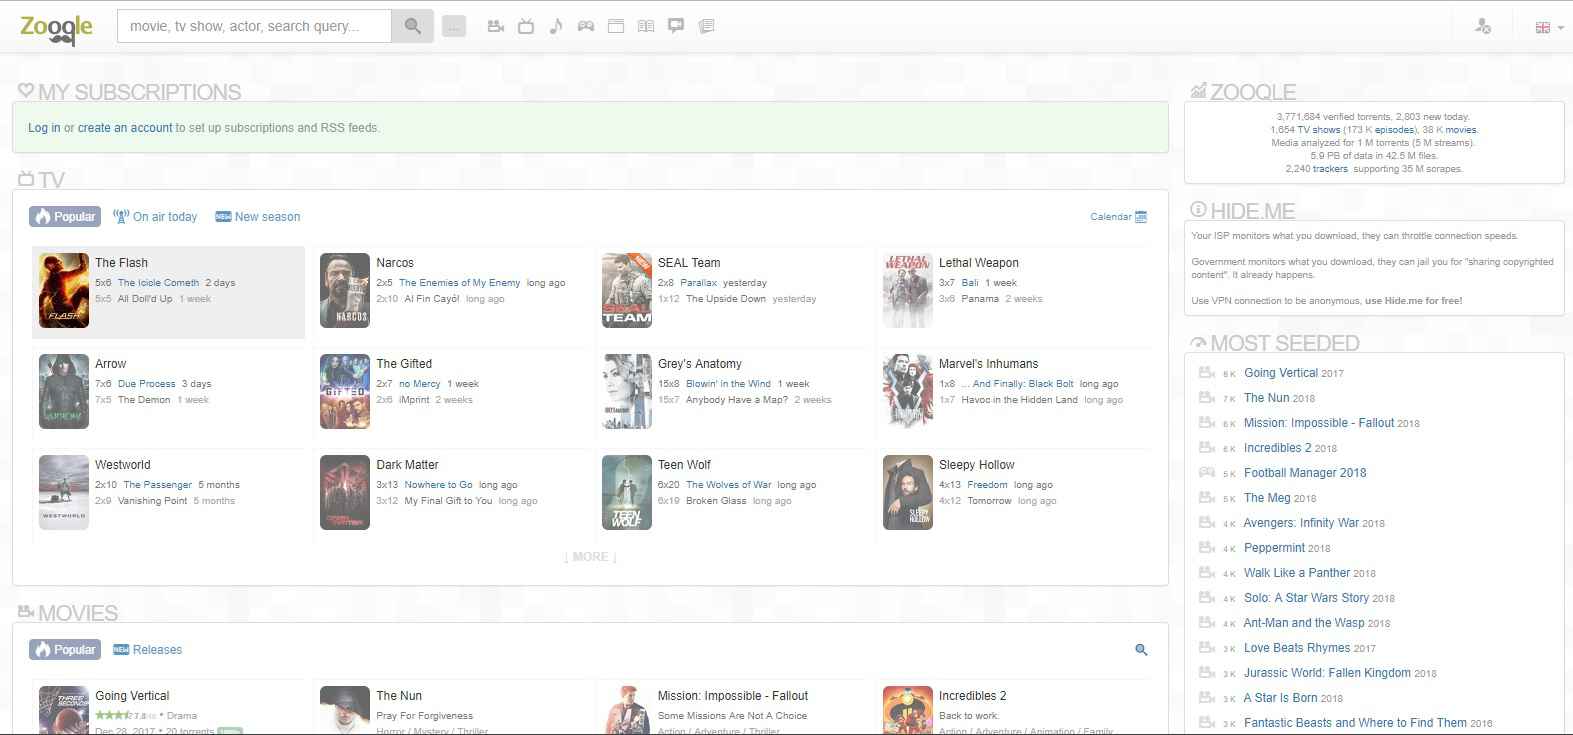Viewport: 1573px width, 735px height.
Task: Click the search magnifier button
Action: [412, 26]
